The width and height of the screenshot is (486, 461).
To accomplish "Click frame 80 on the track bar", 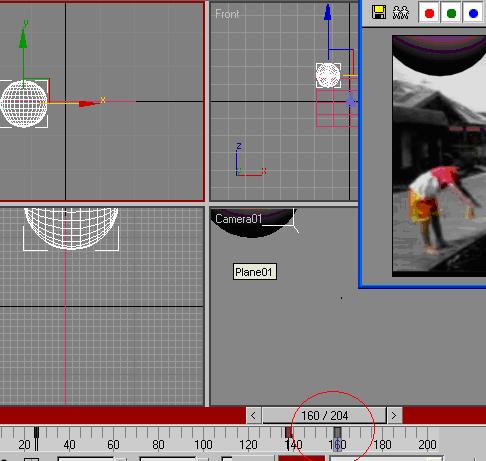I will [x=158, y=445].
